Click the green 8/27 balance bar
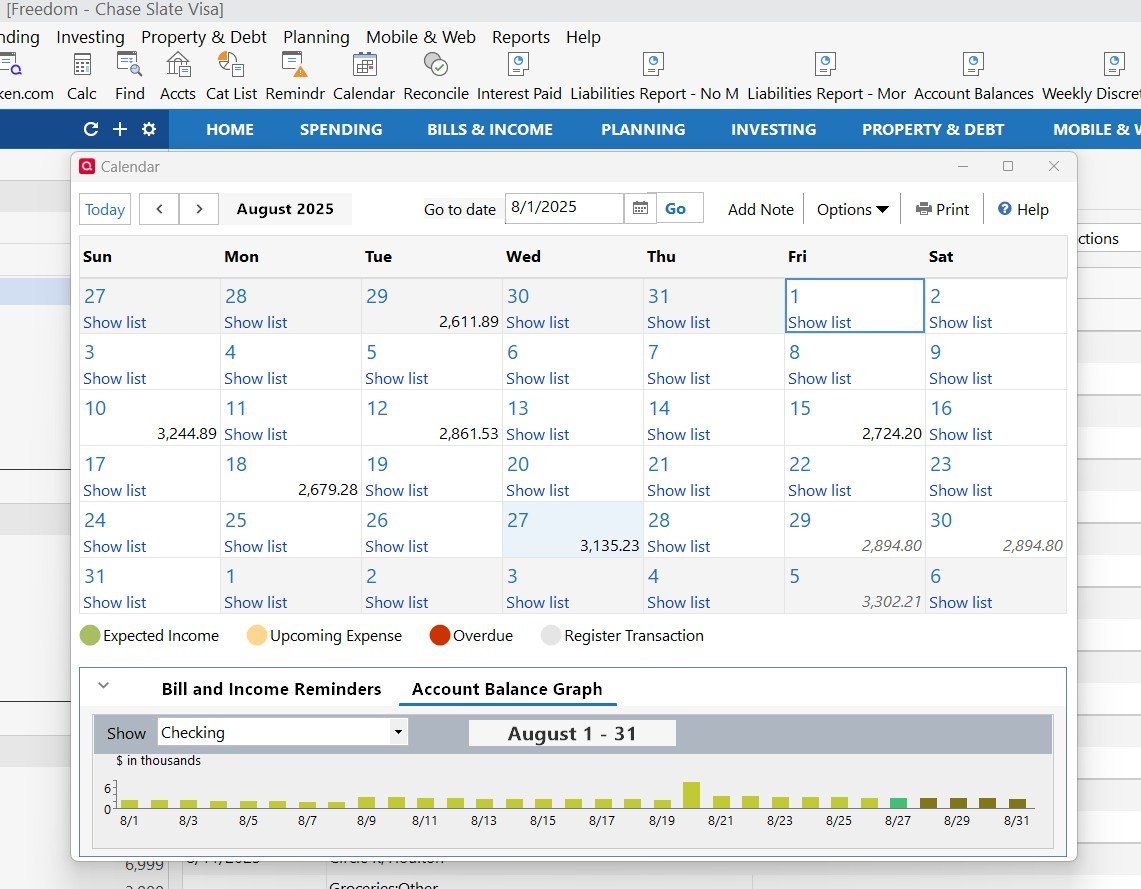 [x=899, y=803]
